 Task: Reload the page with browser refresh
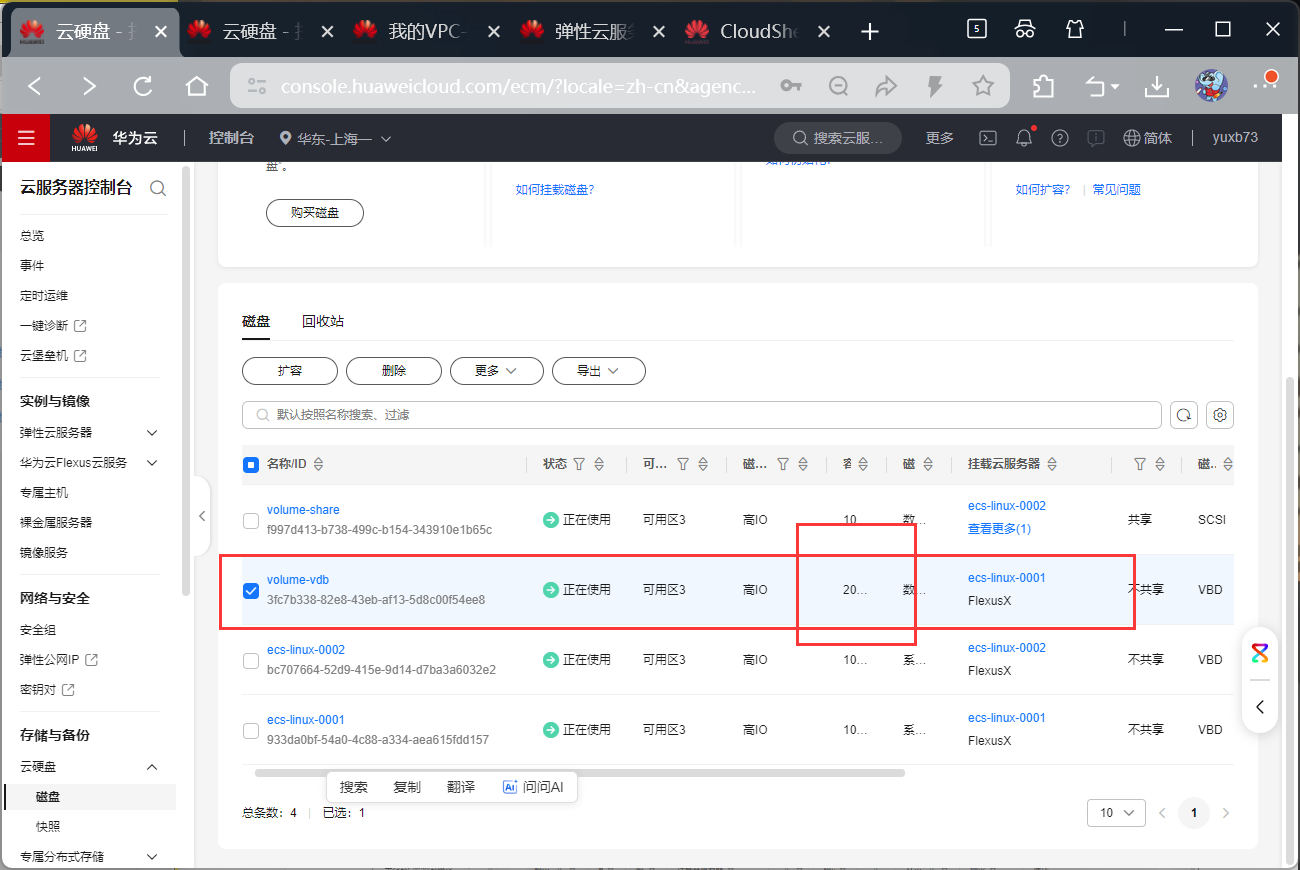(143, 87)
